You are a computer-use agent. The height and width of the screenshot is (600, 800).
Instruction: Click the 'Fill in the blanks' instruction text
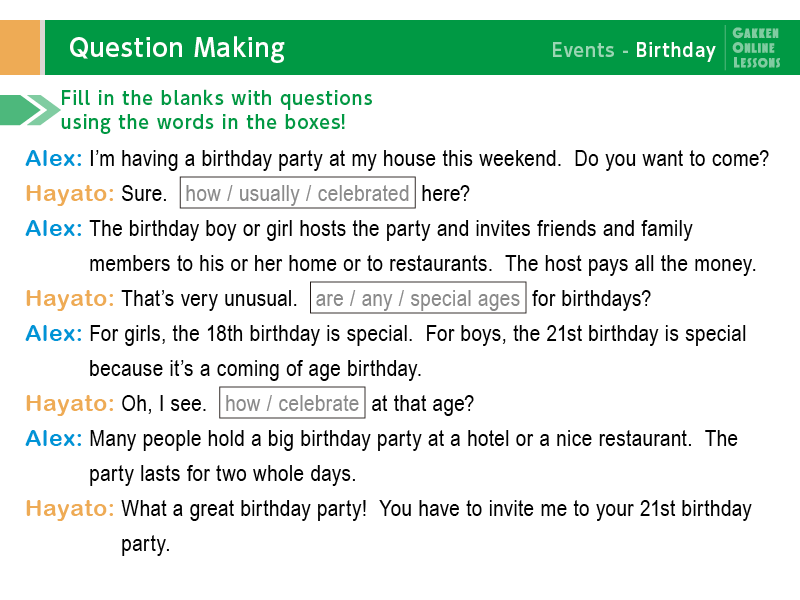point(217,110)
